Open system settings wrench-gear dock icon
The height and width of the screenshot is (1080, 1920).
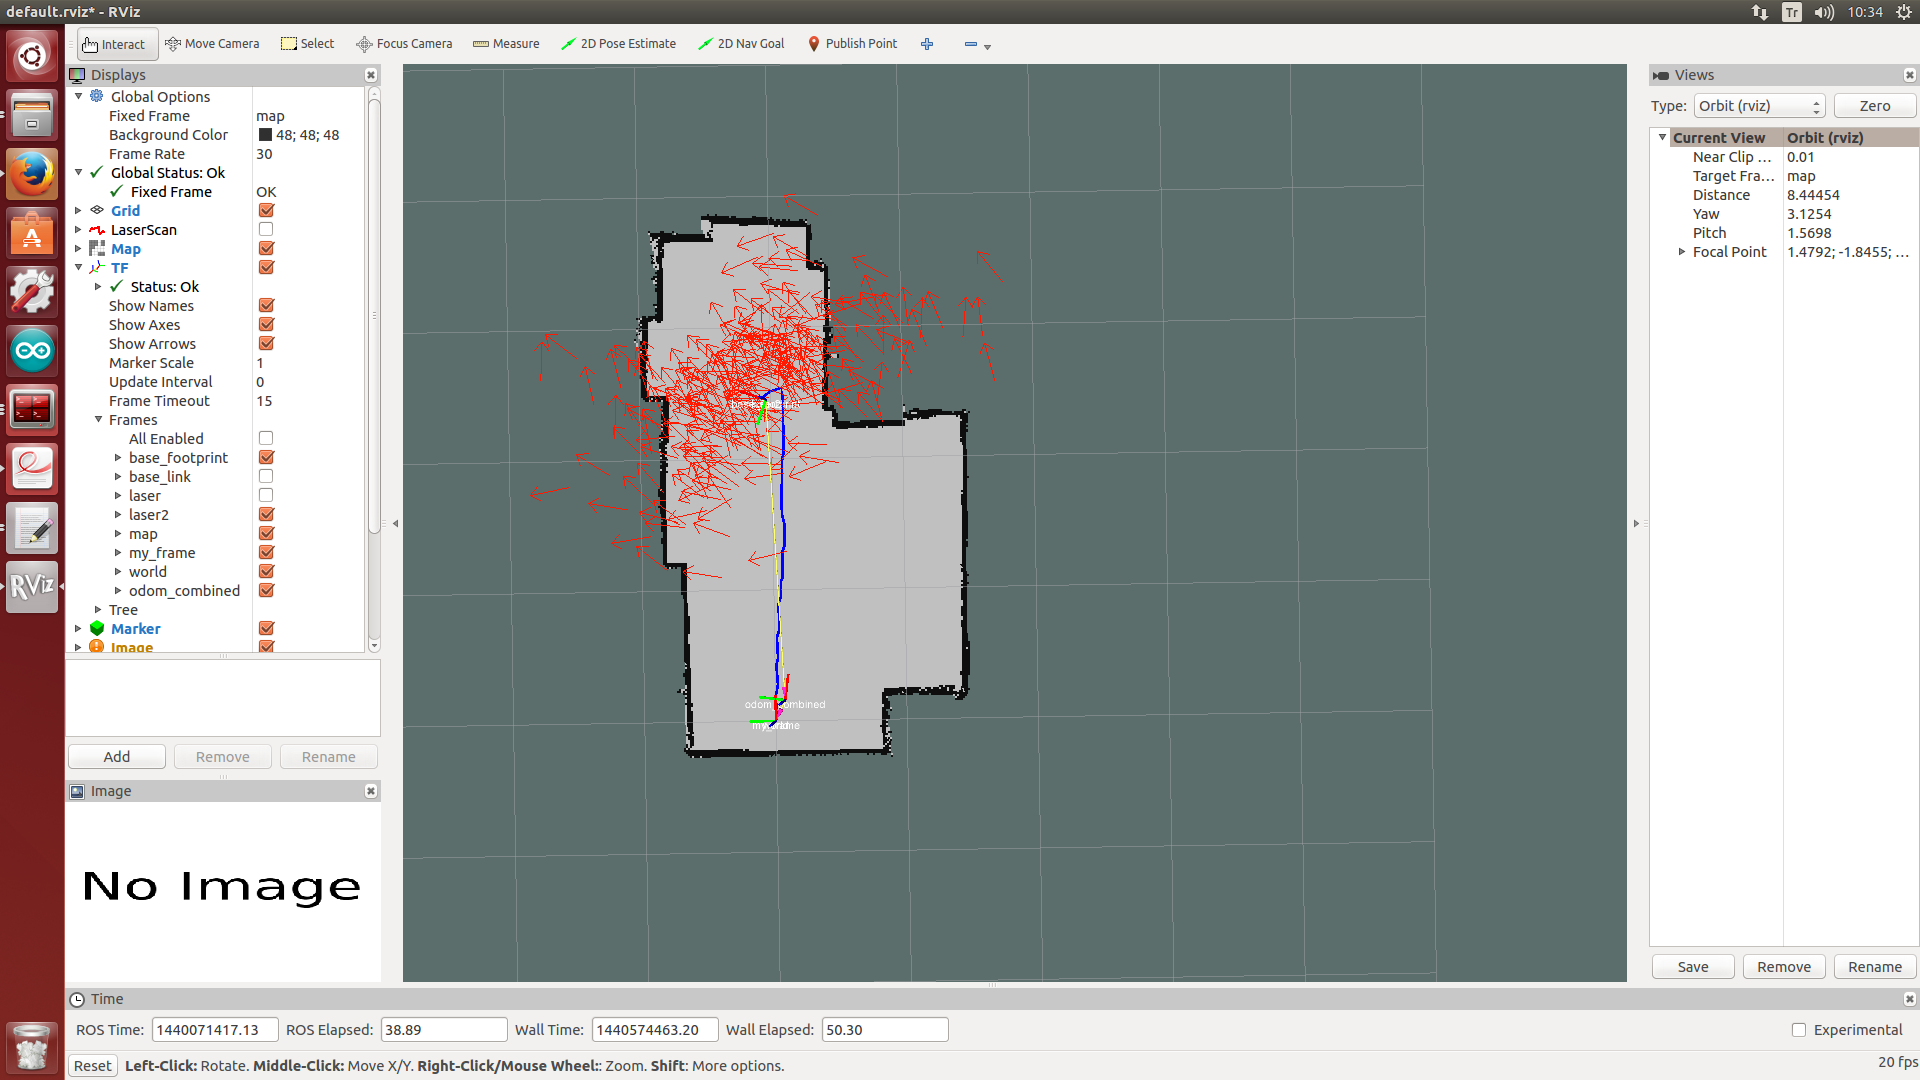[x=32, y=292]
